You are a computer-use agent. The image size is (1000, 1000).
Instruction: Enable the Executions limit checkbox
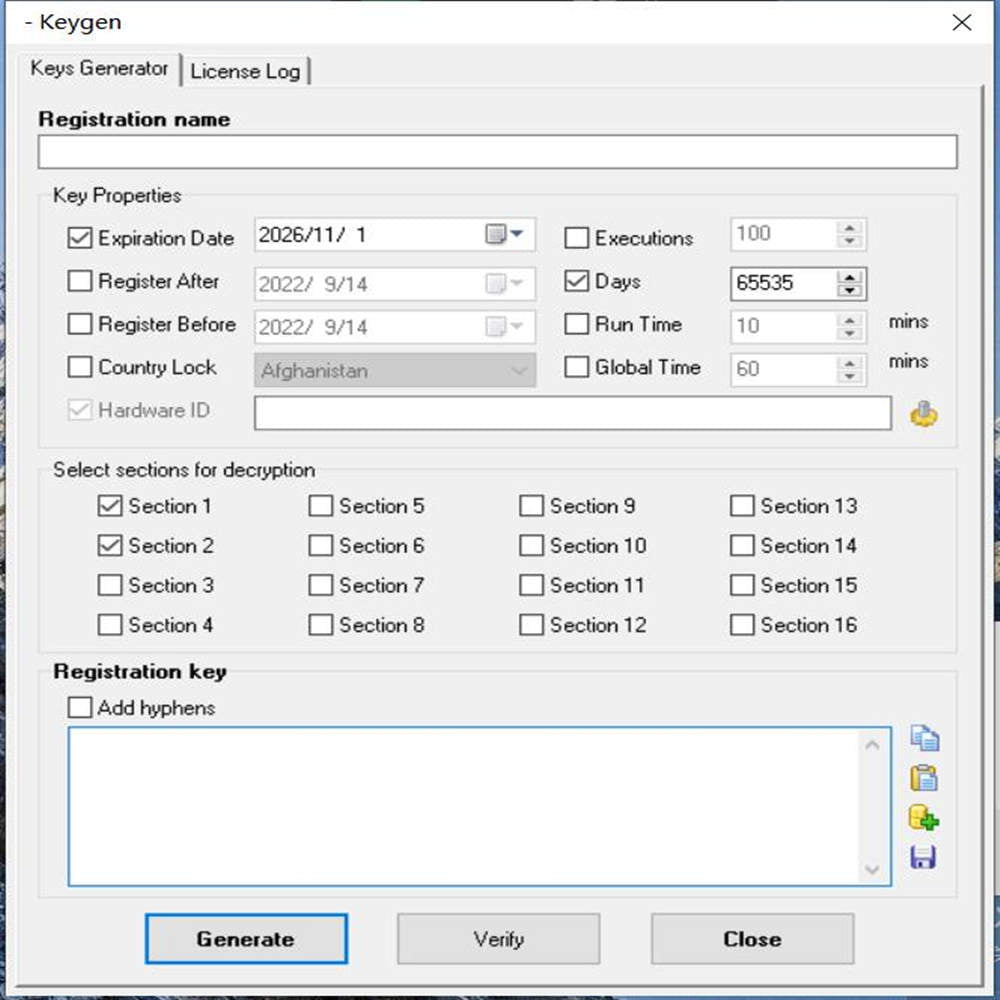pos(576,238)
